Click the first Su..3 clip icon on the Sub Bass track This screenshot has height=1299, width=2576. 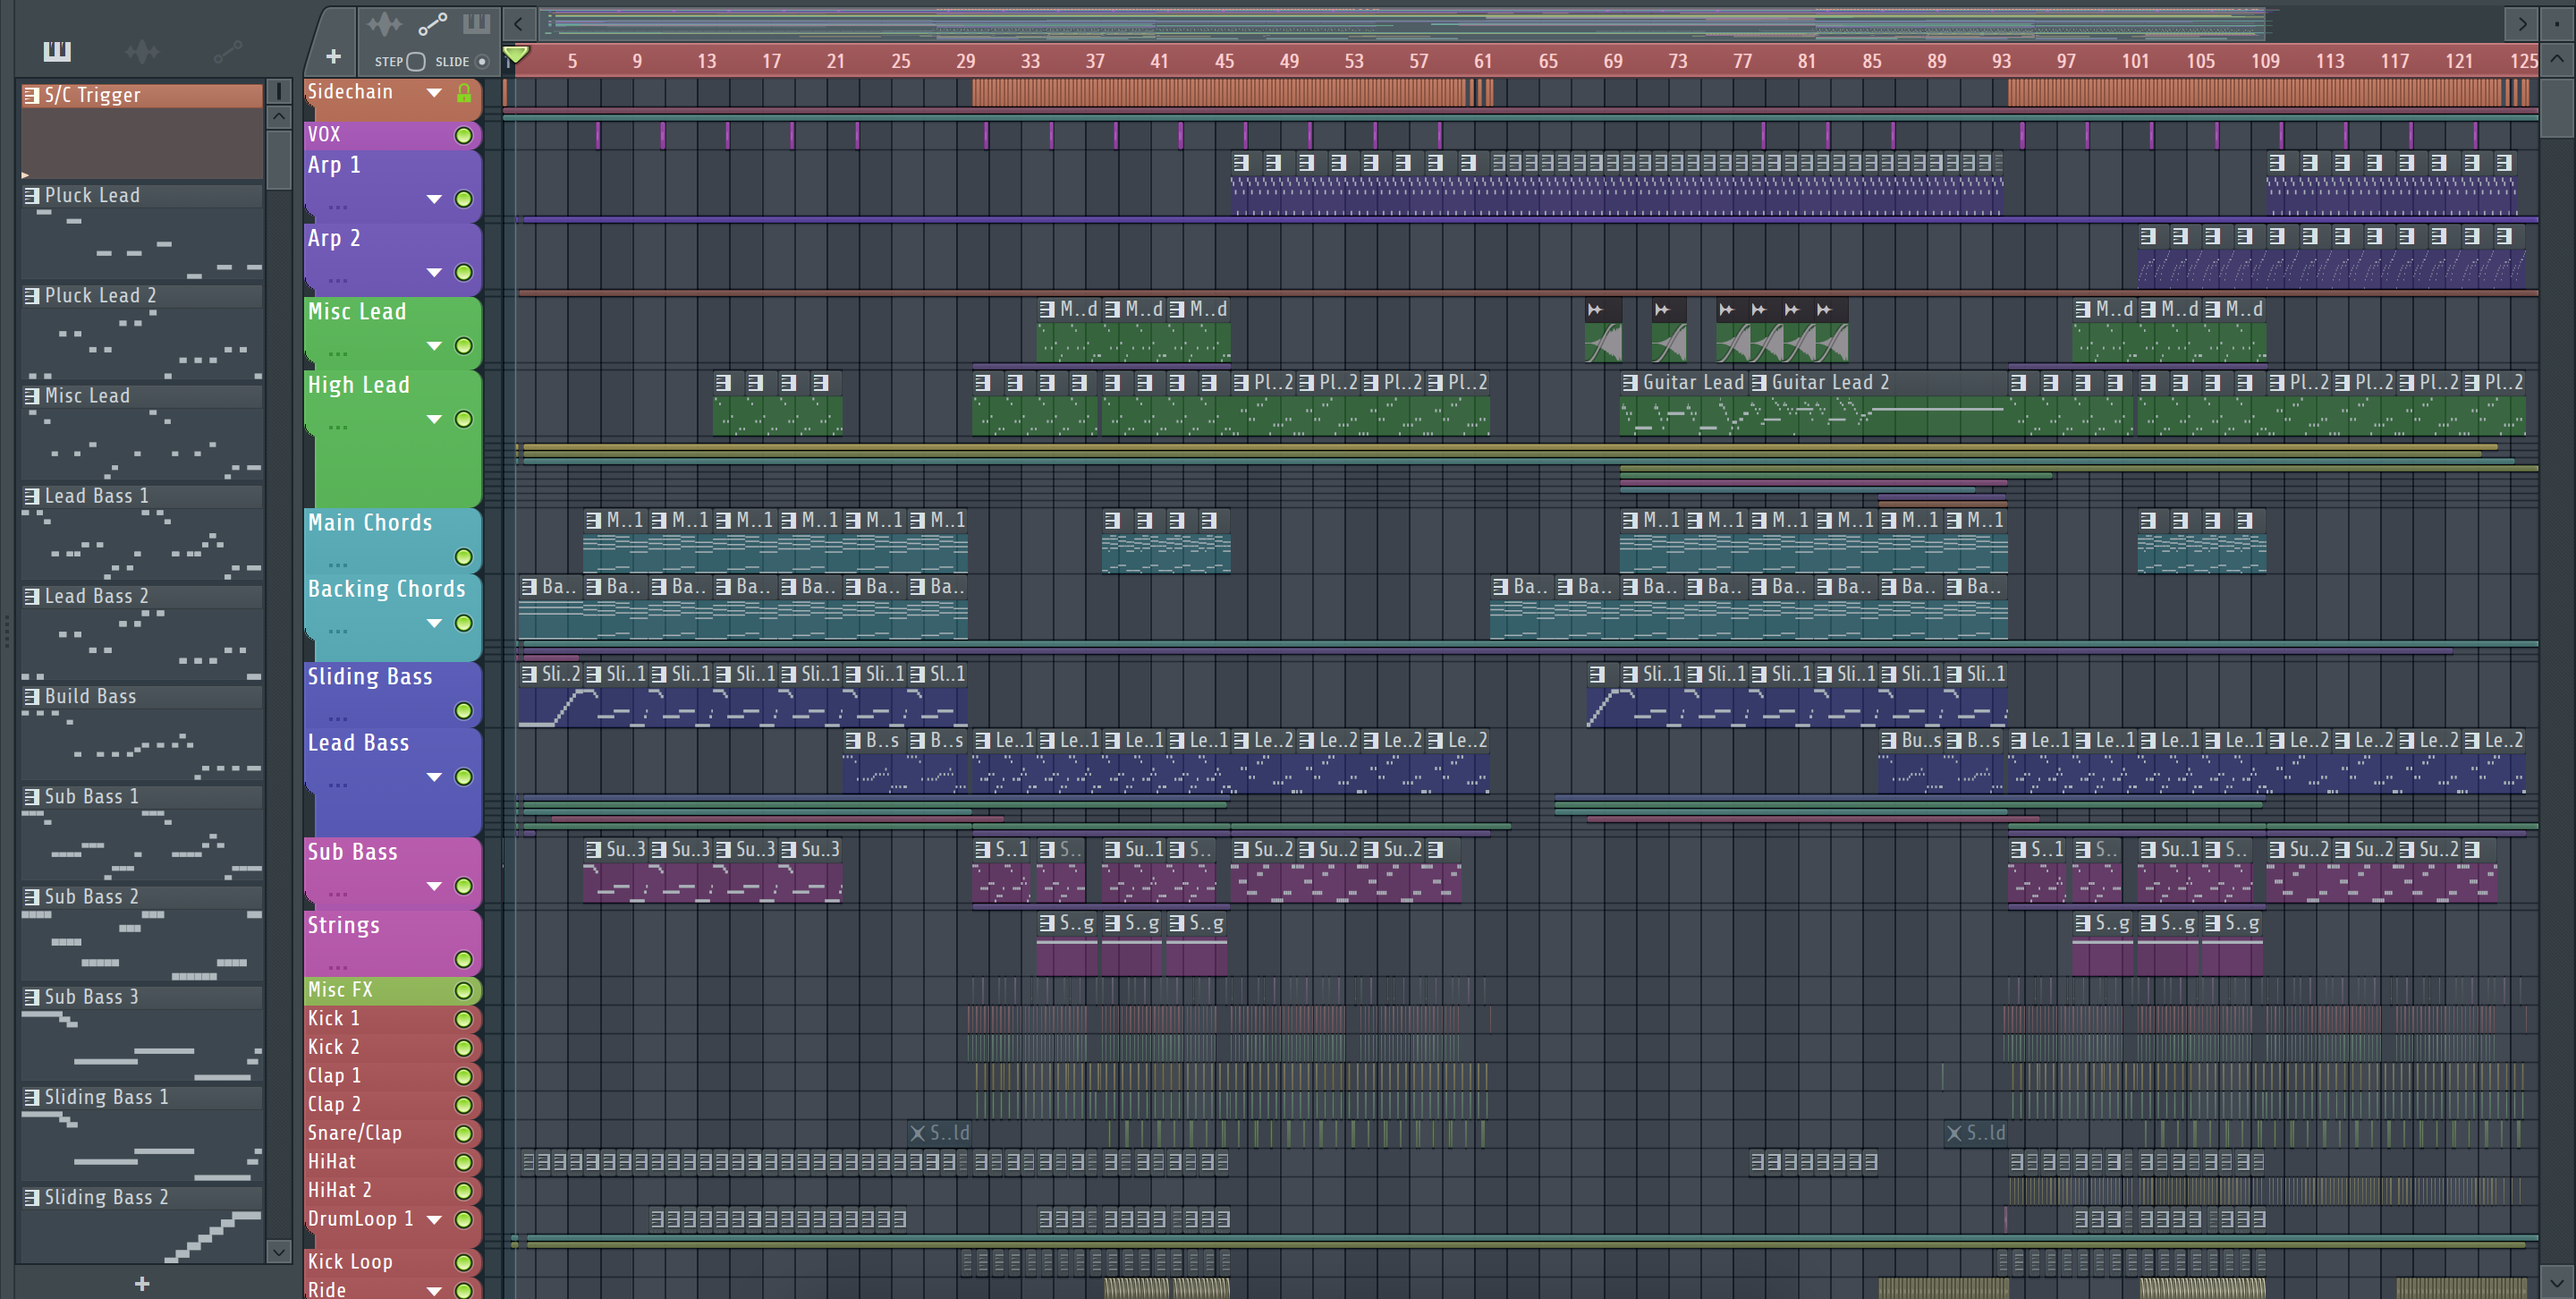tap(594, 850)
